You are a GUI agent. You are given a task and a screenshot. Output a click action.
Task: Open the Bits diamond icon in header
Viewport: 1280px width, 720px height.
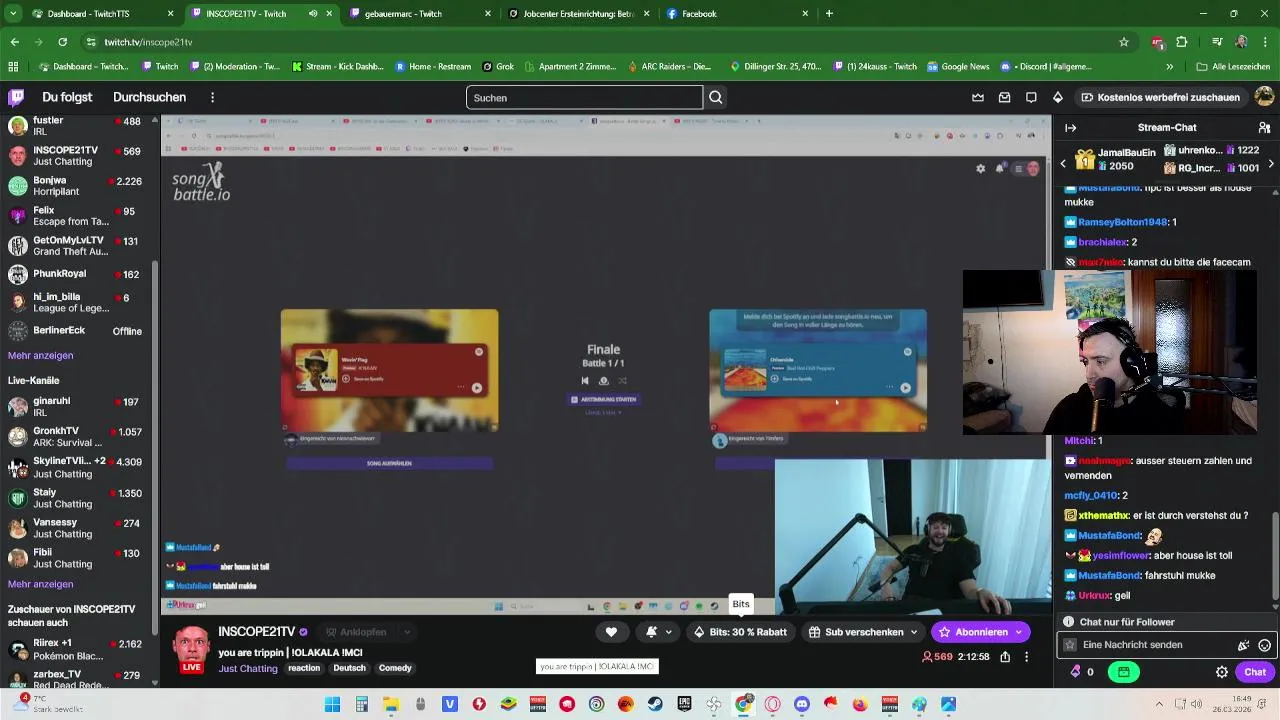tap(1058, 97)
